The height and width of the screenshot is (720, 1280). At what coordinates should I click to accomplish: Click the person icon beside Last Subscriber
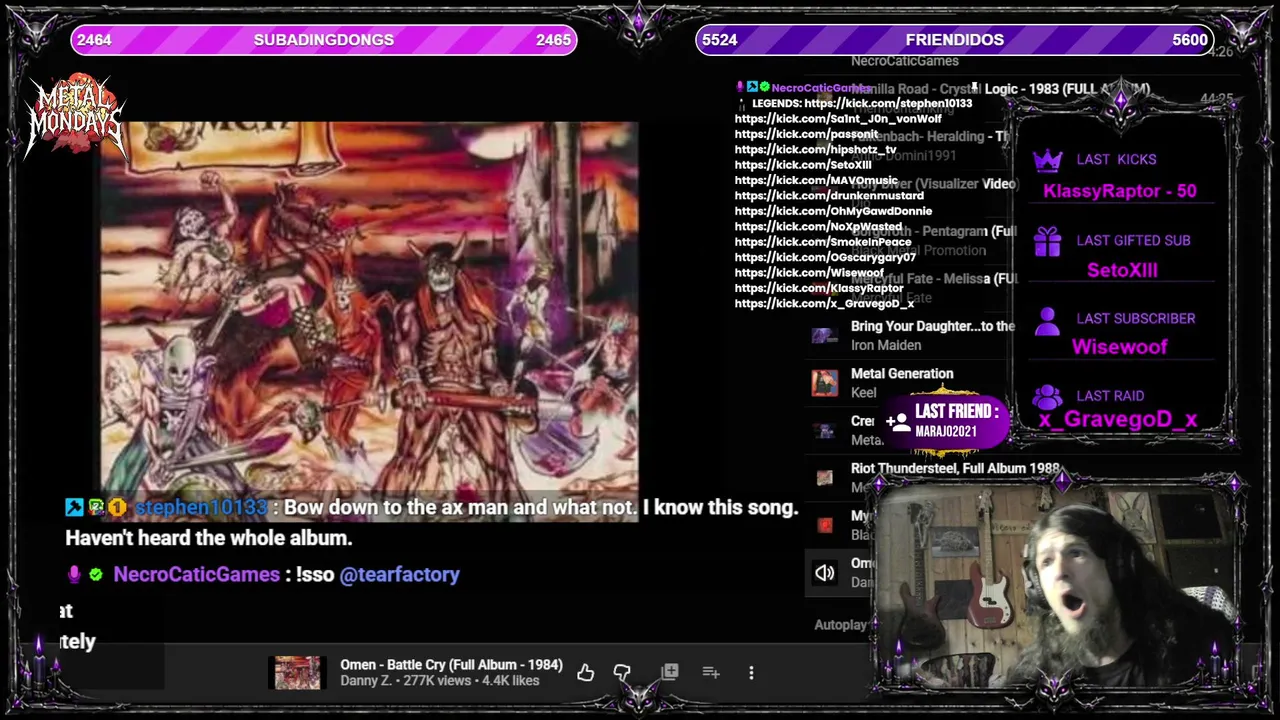click(1047, 320)
